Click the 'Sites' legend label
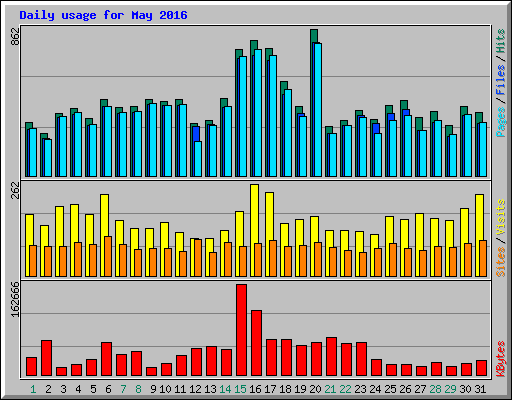Screen dimensions: 512x400 501,262
